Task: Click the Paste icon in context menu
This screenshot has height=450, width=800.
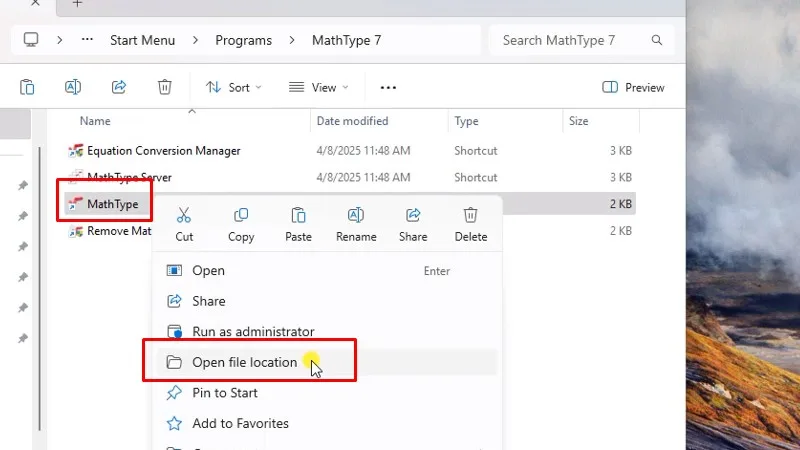Action: point(298,215)
